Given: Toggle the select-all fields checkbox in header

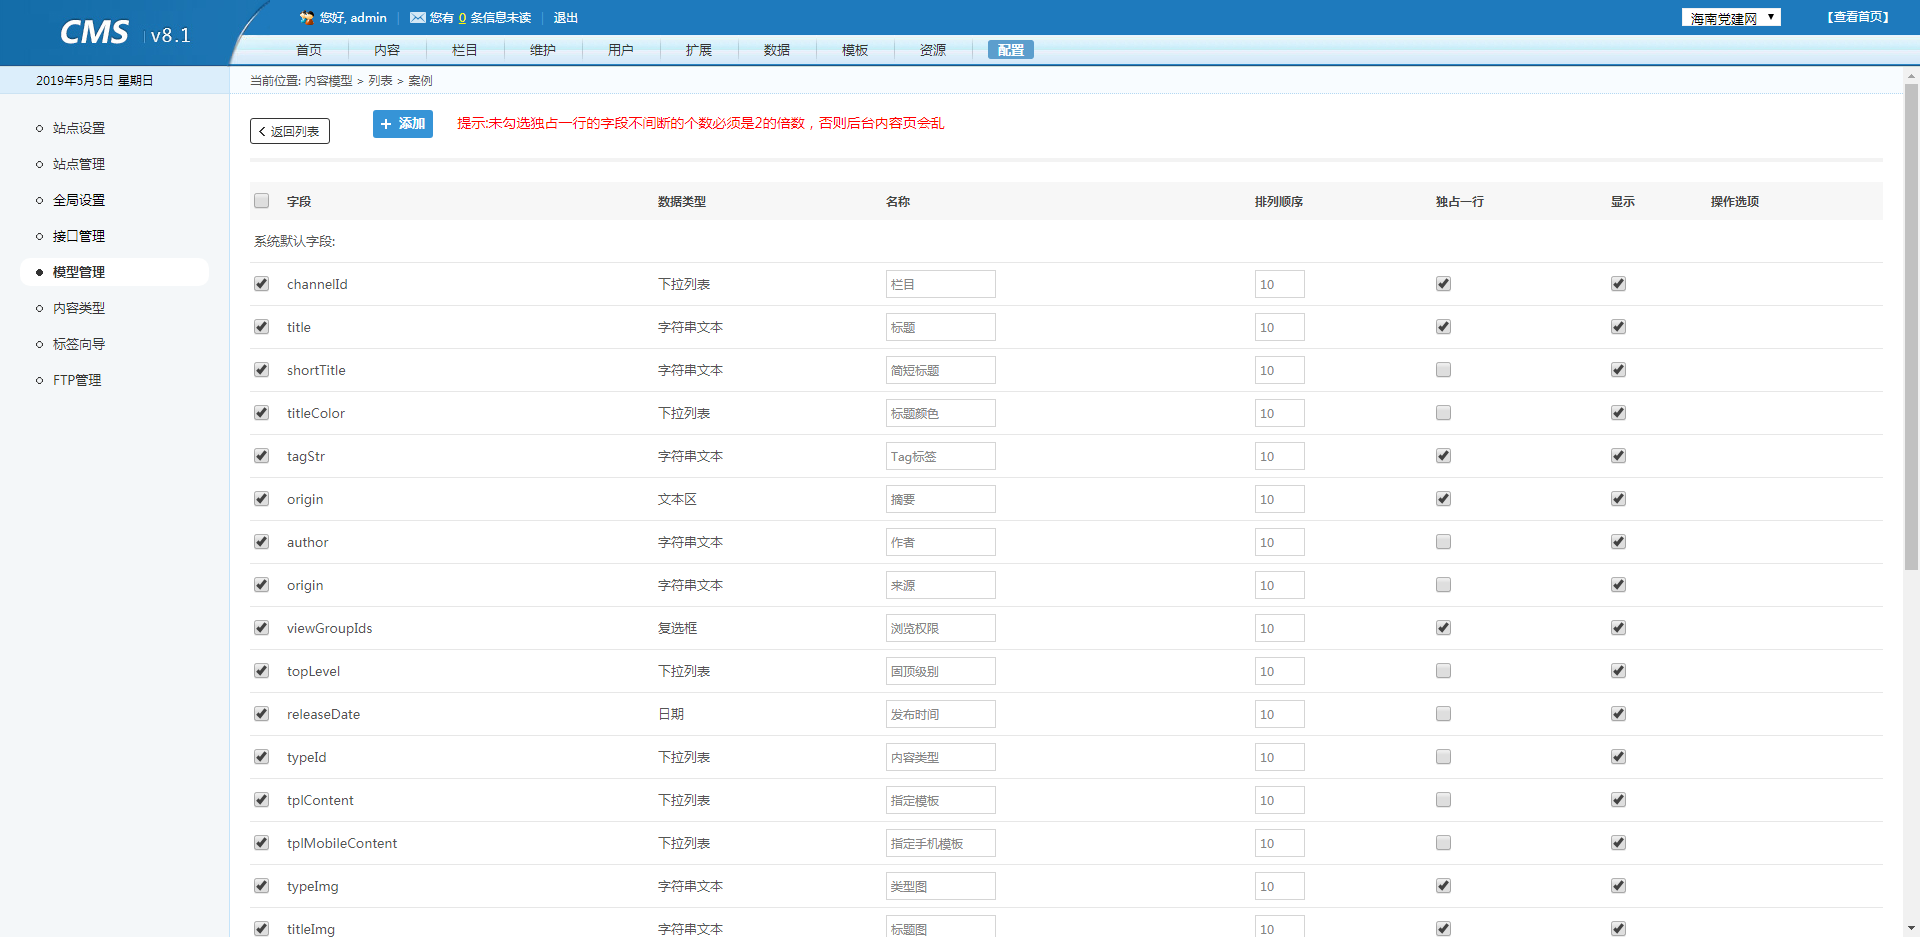Looking at the screenshot, I should [262, 201].
